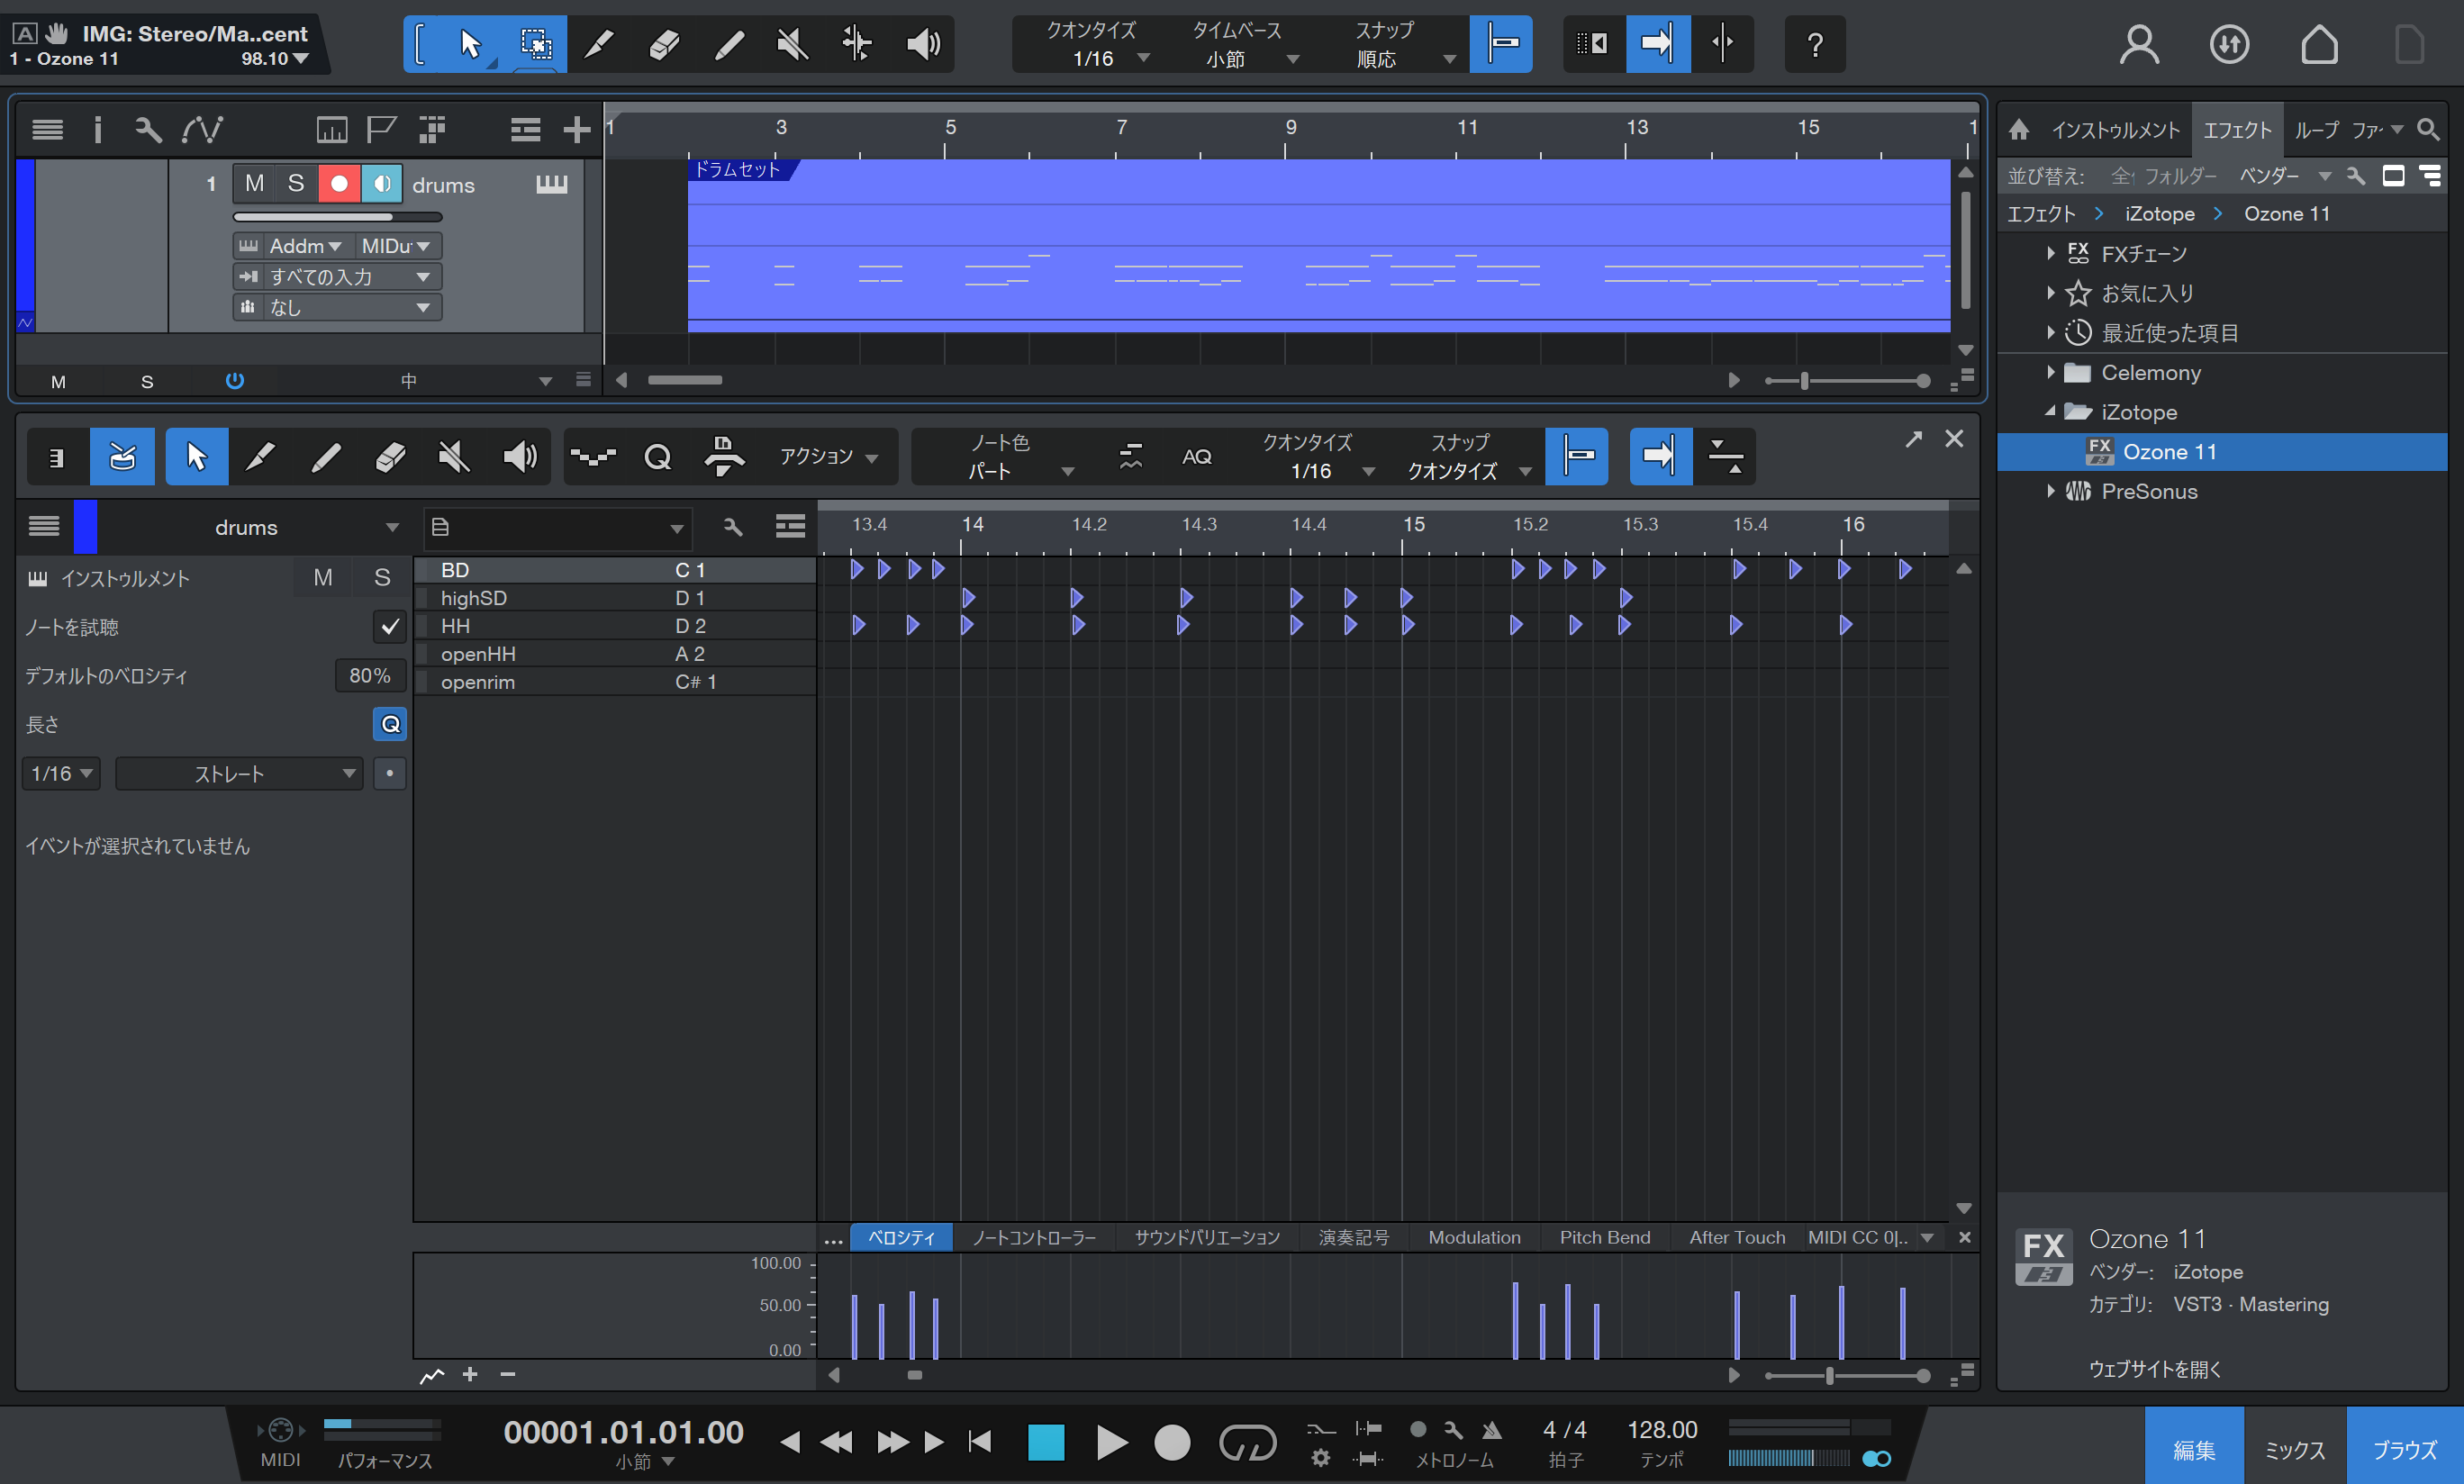The height and width of the screenshot is (1484, 2464).
Task: Select the Range tool in the top toolbar
Action: pos(536,44)
